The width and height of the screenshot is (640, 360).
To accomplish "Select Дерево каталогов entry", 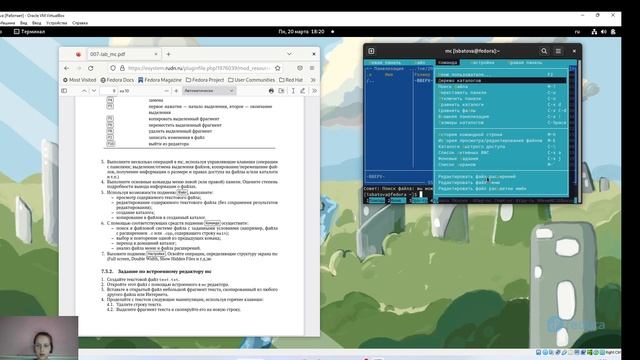I will click(502, 81).
